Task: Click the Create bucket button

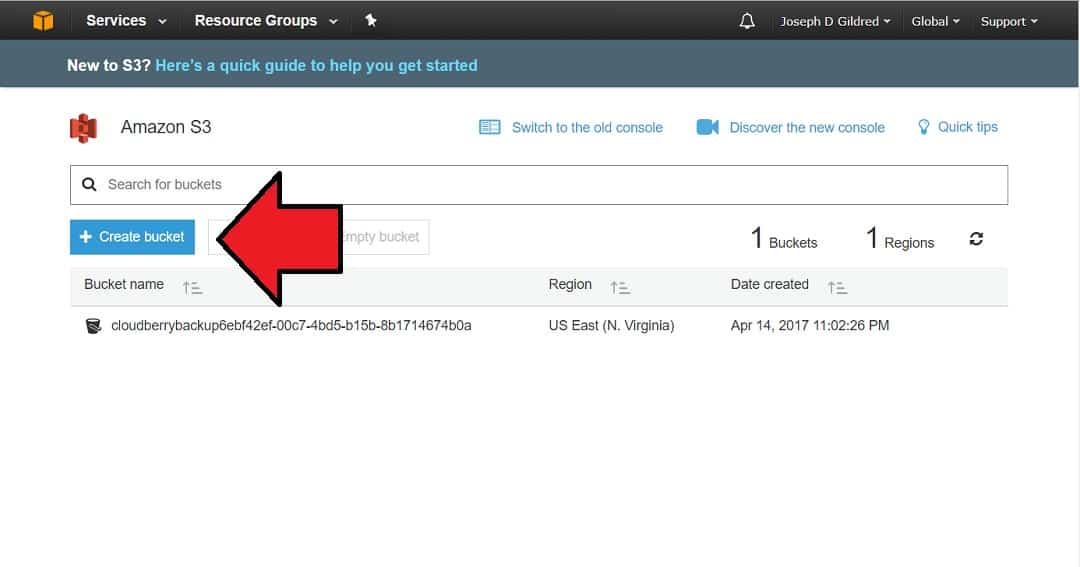Action: 132,237
